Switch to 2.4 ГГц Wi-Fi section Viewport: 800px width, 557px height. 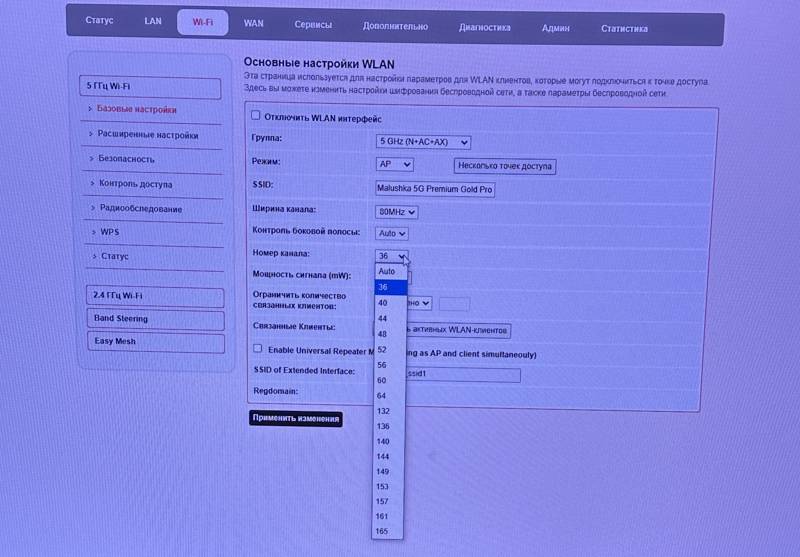pyautogui.click(x=119, y=296)
